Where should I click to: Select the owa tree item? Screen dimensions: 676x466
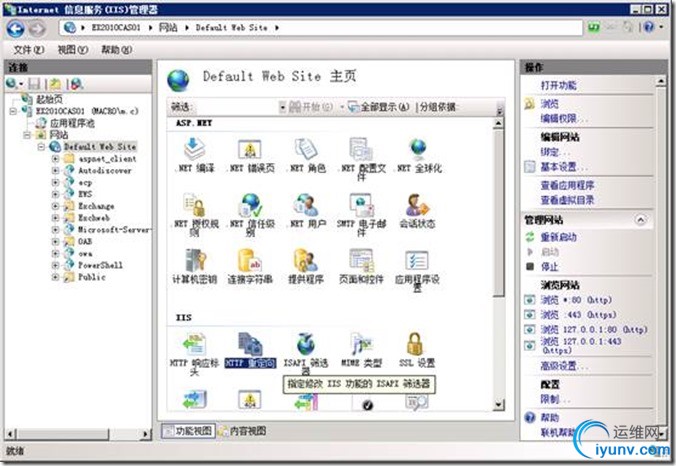pyautogui.click(x=85, y=253)
